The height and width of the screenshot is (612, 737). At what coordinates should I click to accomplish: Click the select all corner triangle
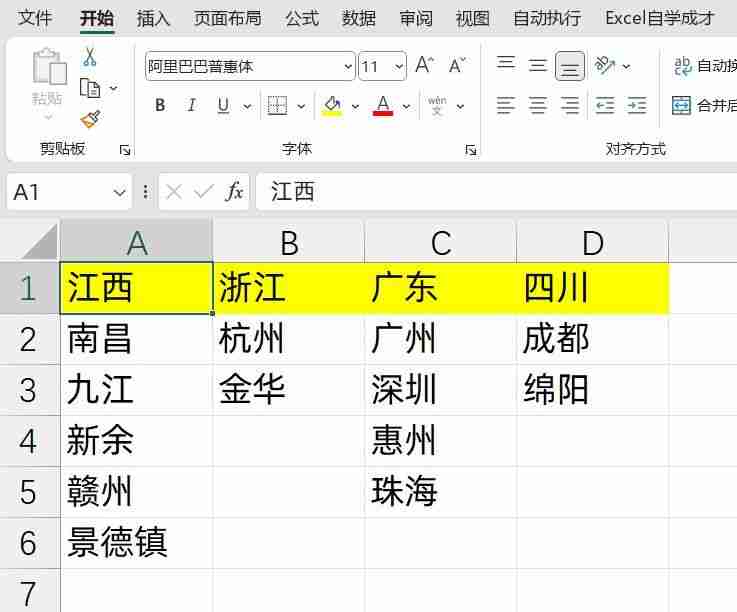39,242
